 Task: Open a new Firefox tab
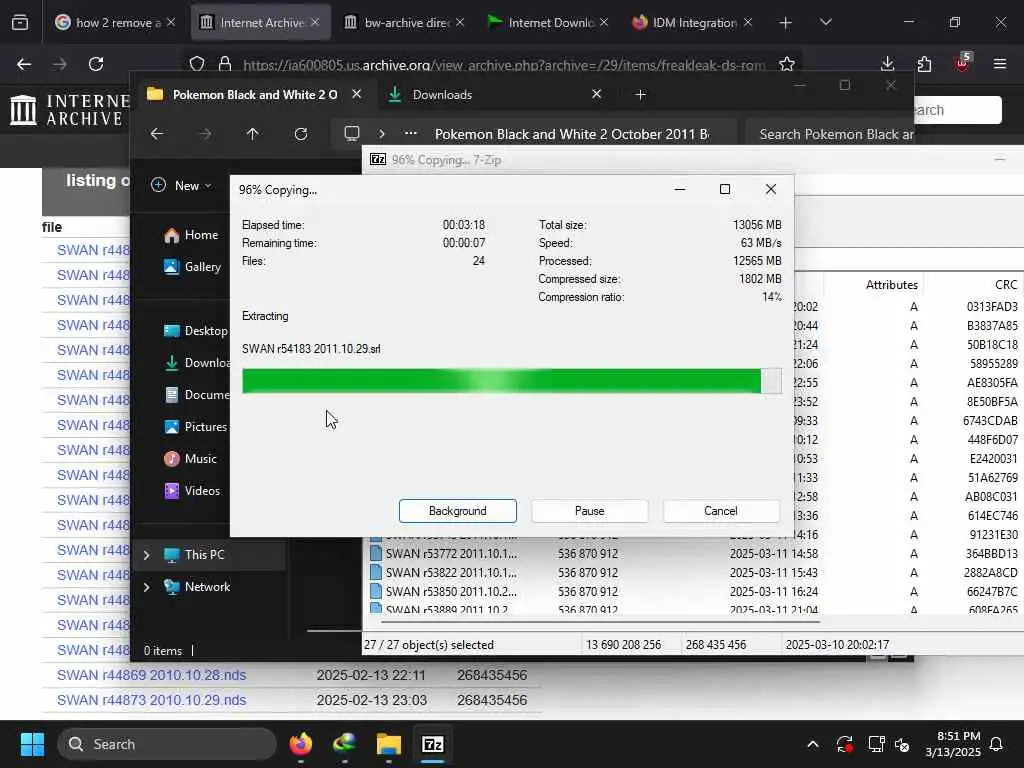785,23
